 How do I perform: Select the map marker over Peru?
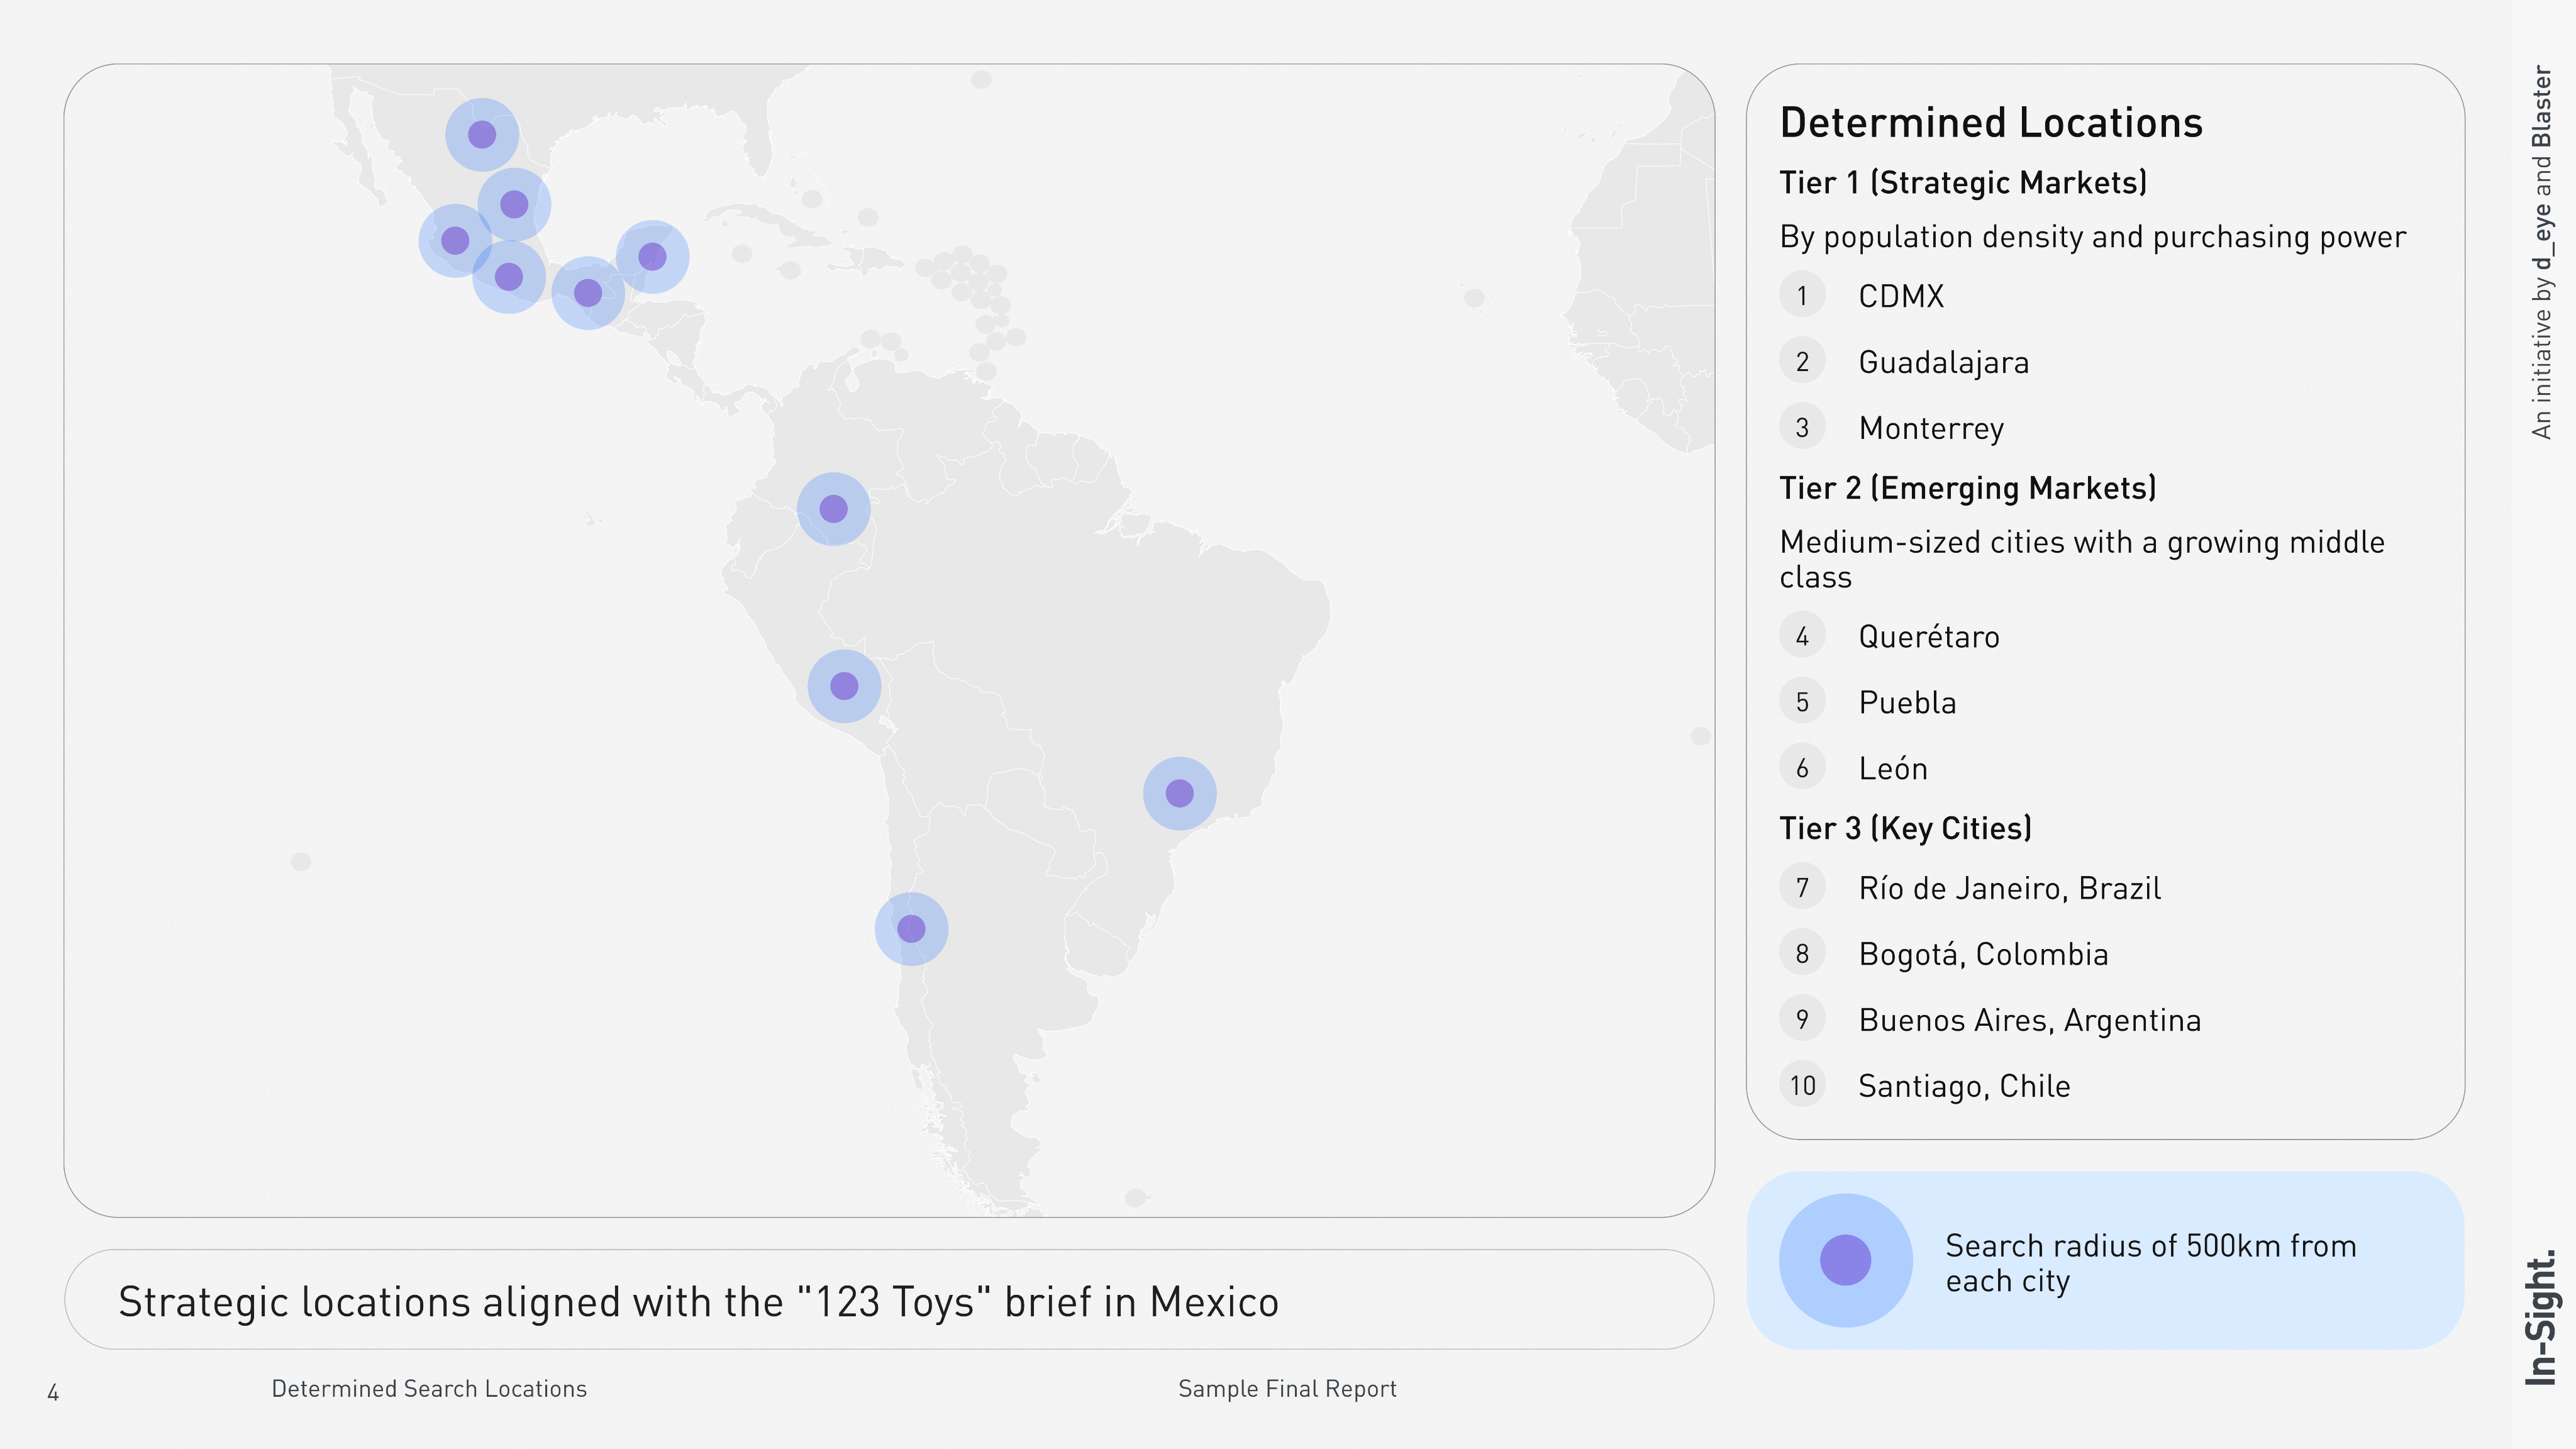(x=844, y=686)
